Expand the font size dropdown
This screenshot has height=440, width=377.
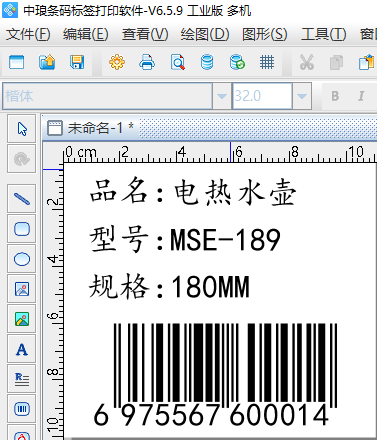point(302,96)
